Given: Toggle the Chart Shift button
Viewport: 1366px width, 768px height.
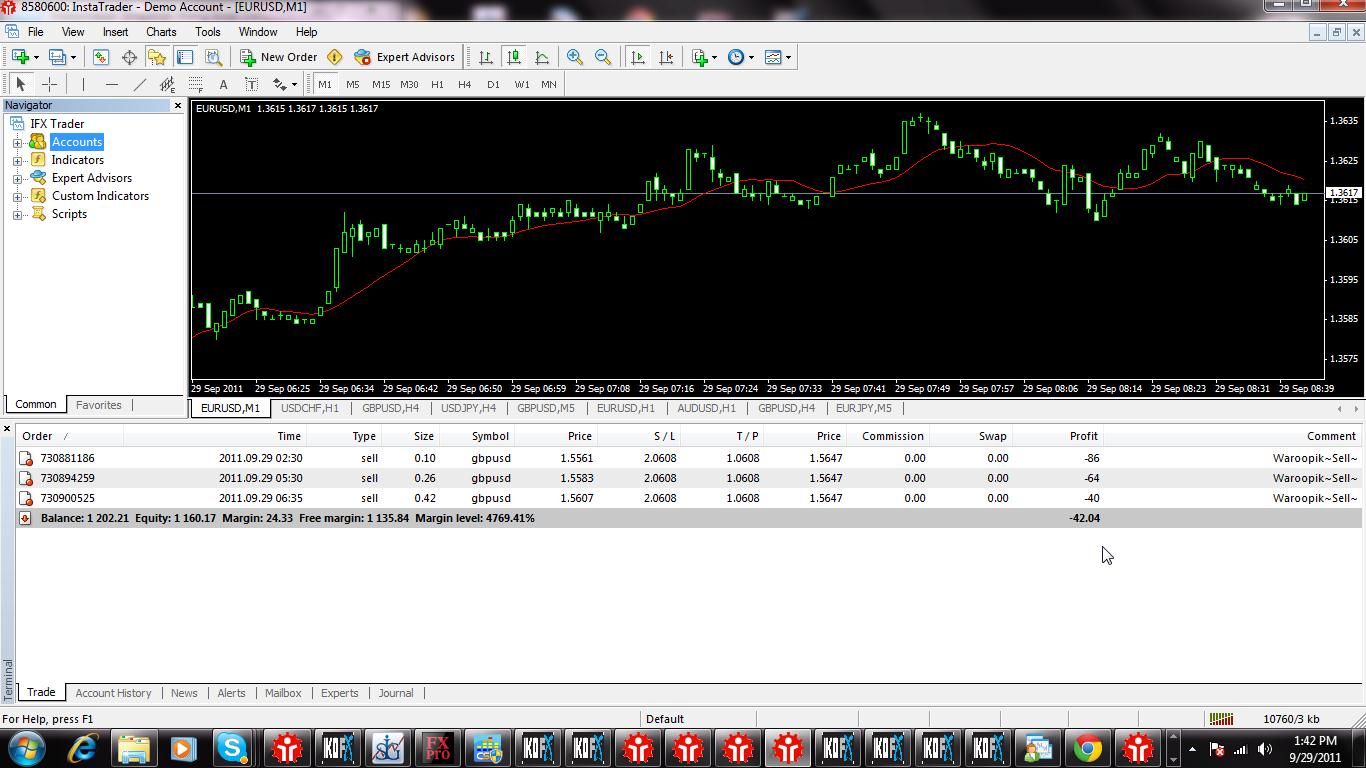Looking at the screenshot, I should (x=666, y=57).
